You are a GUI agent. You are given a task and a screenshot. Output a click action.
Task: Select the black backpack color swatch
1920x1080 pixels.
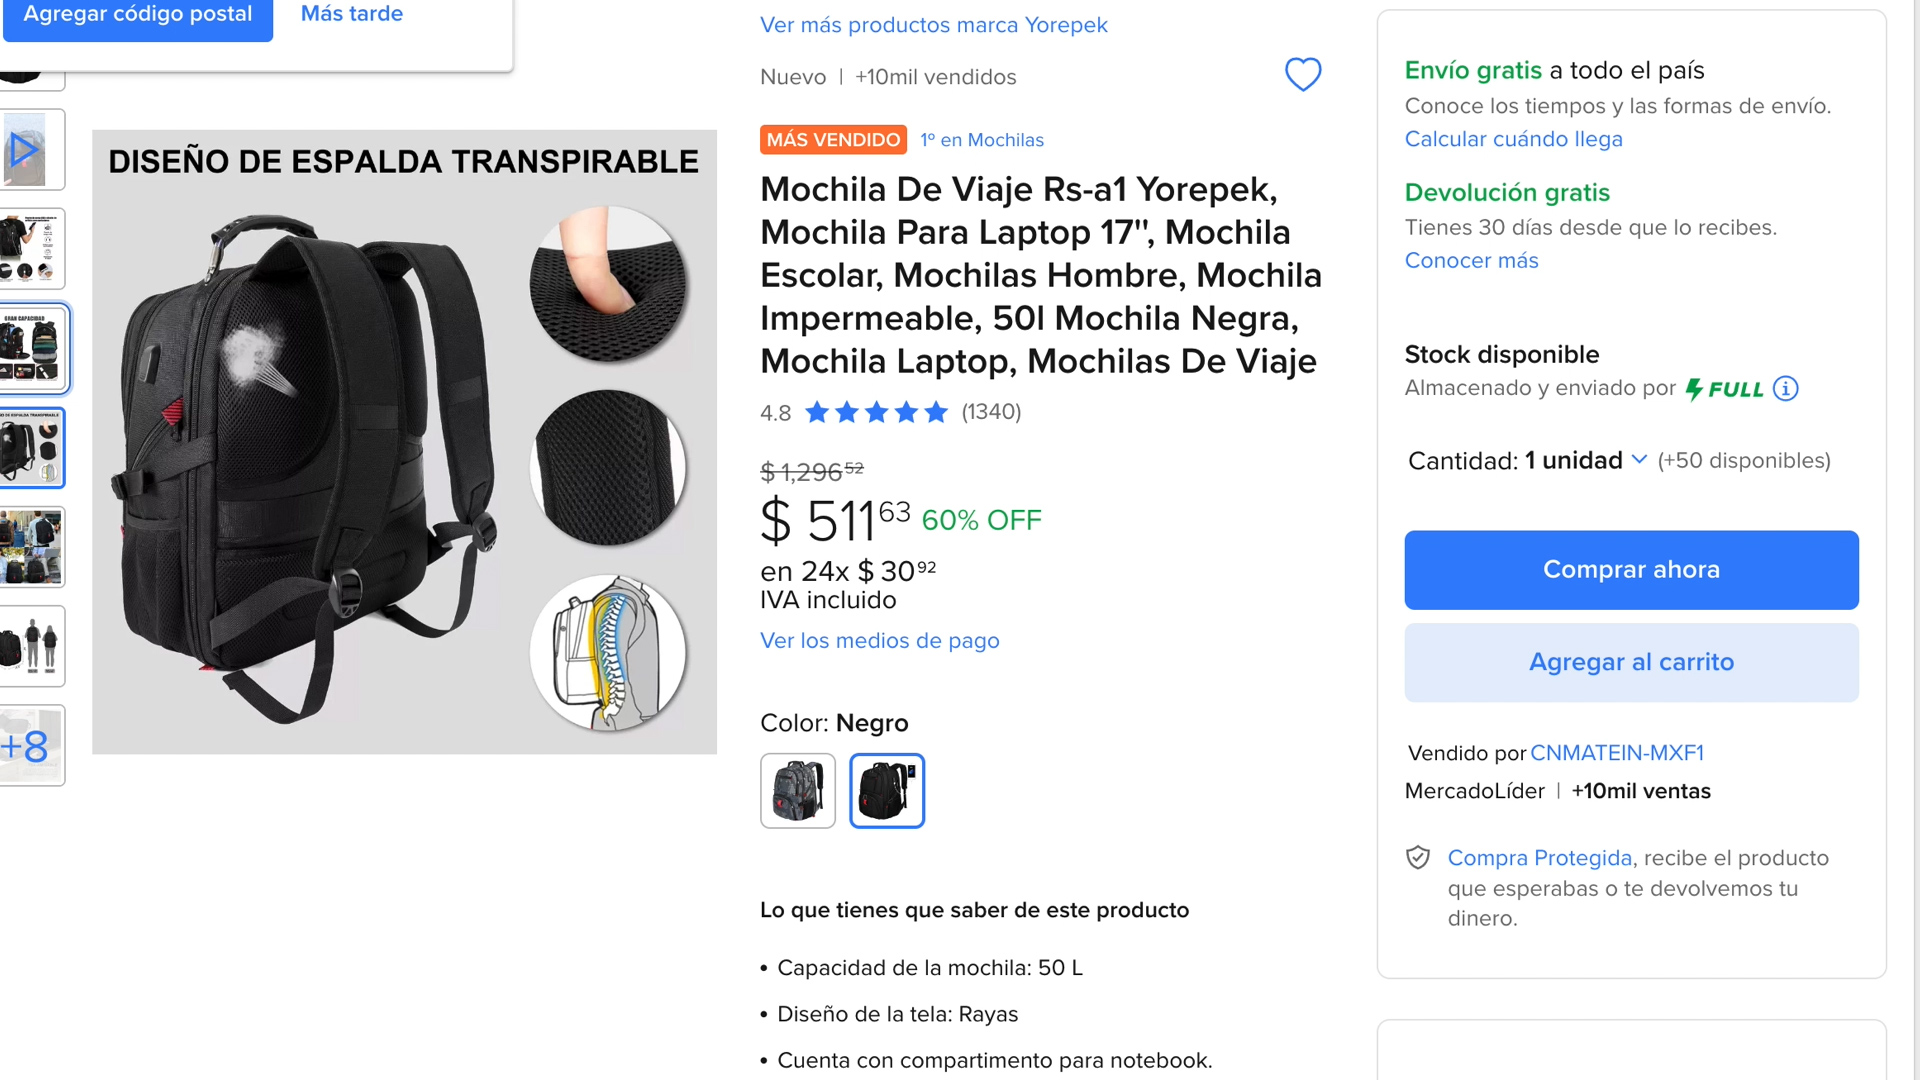887,791
